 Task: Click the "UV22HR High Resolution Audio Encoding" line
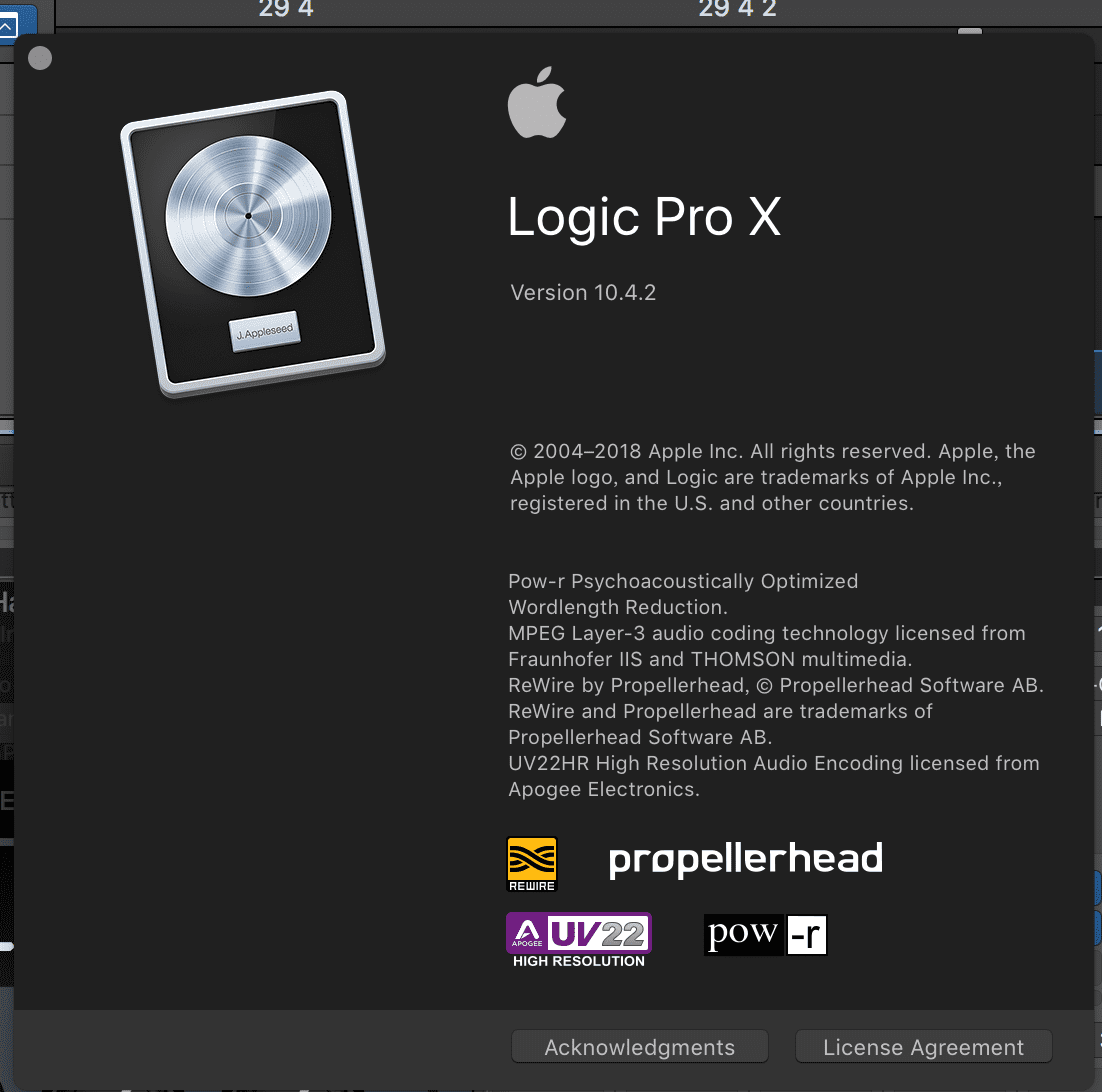point(774,763)
